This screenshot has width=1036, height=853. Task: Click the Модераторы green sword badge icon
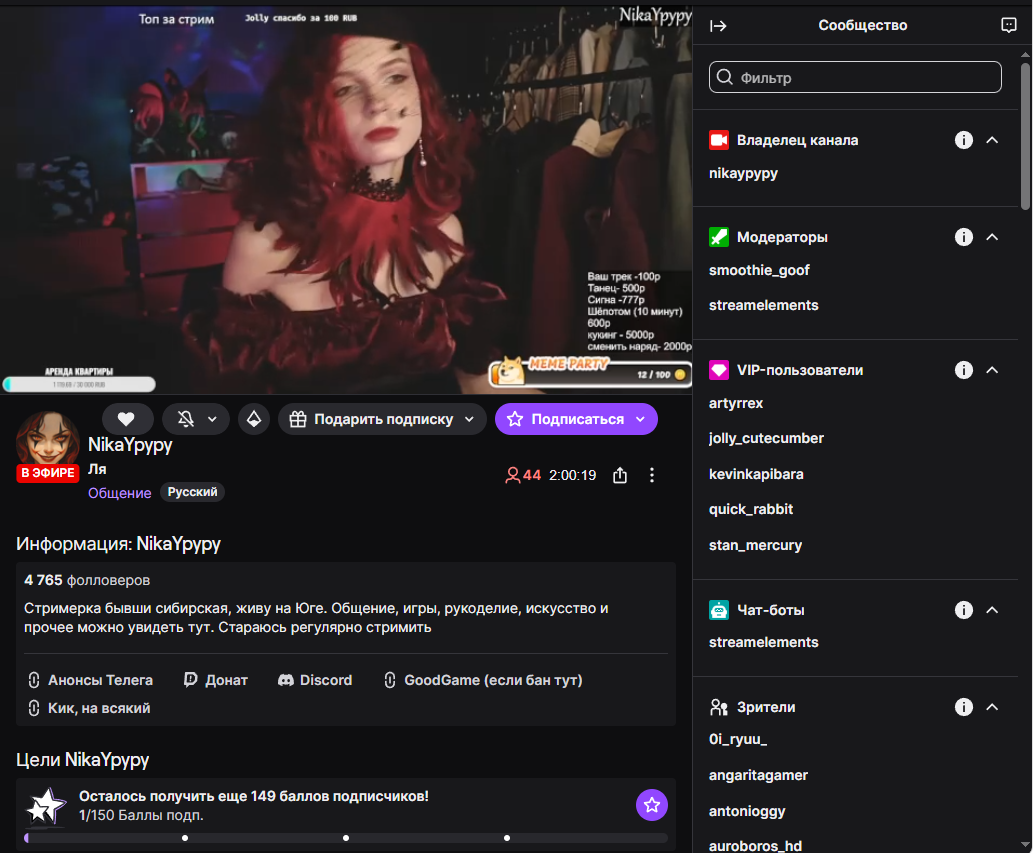click(719, 237)
